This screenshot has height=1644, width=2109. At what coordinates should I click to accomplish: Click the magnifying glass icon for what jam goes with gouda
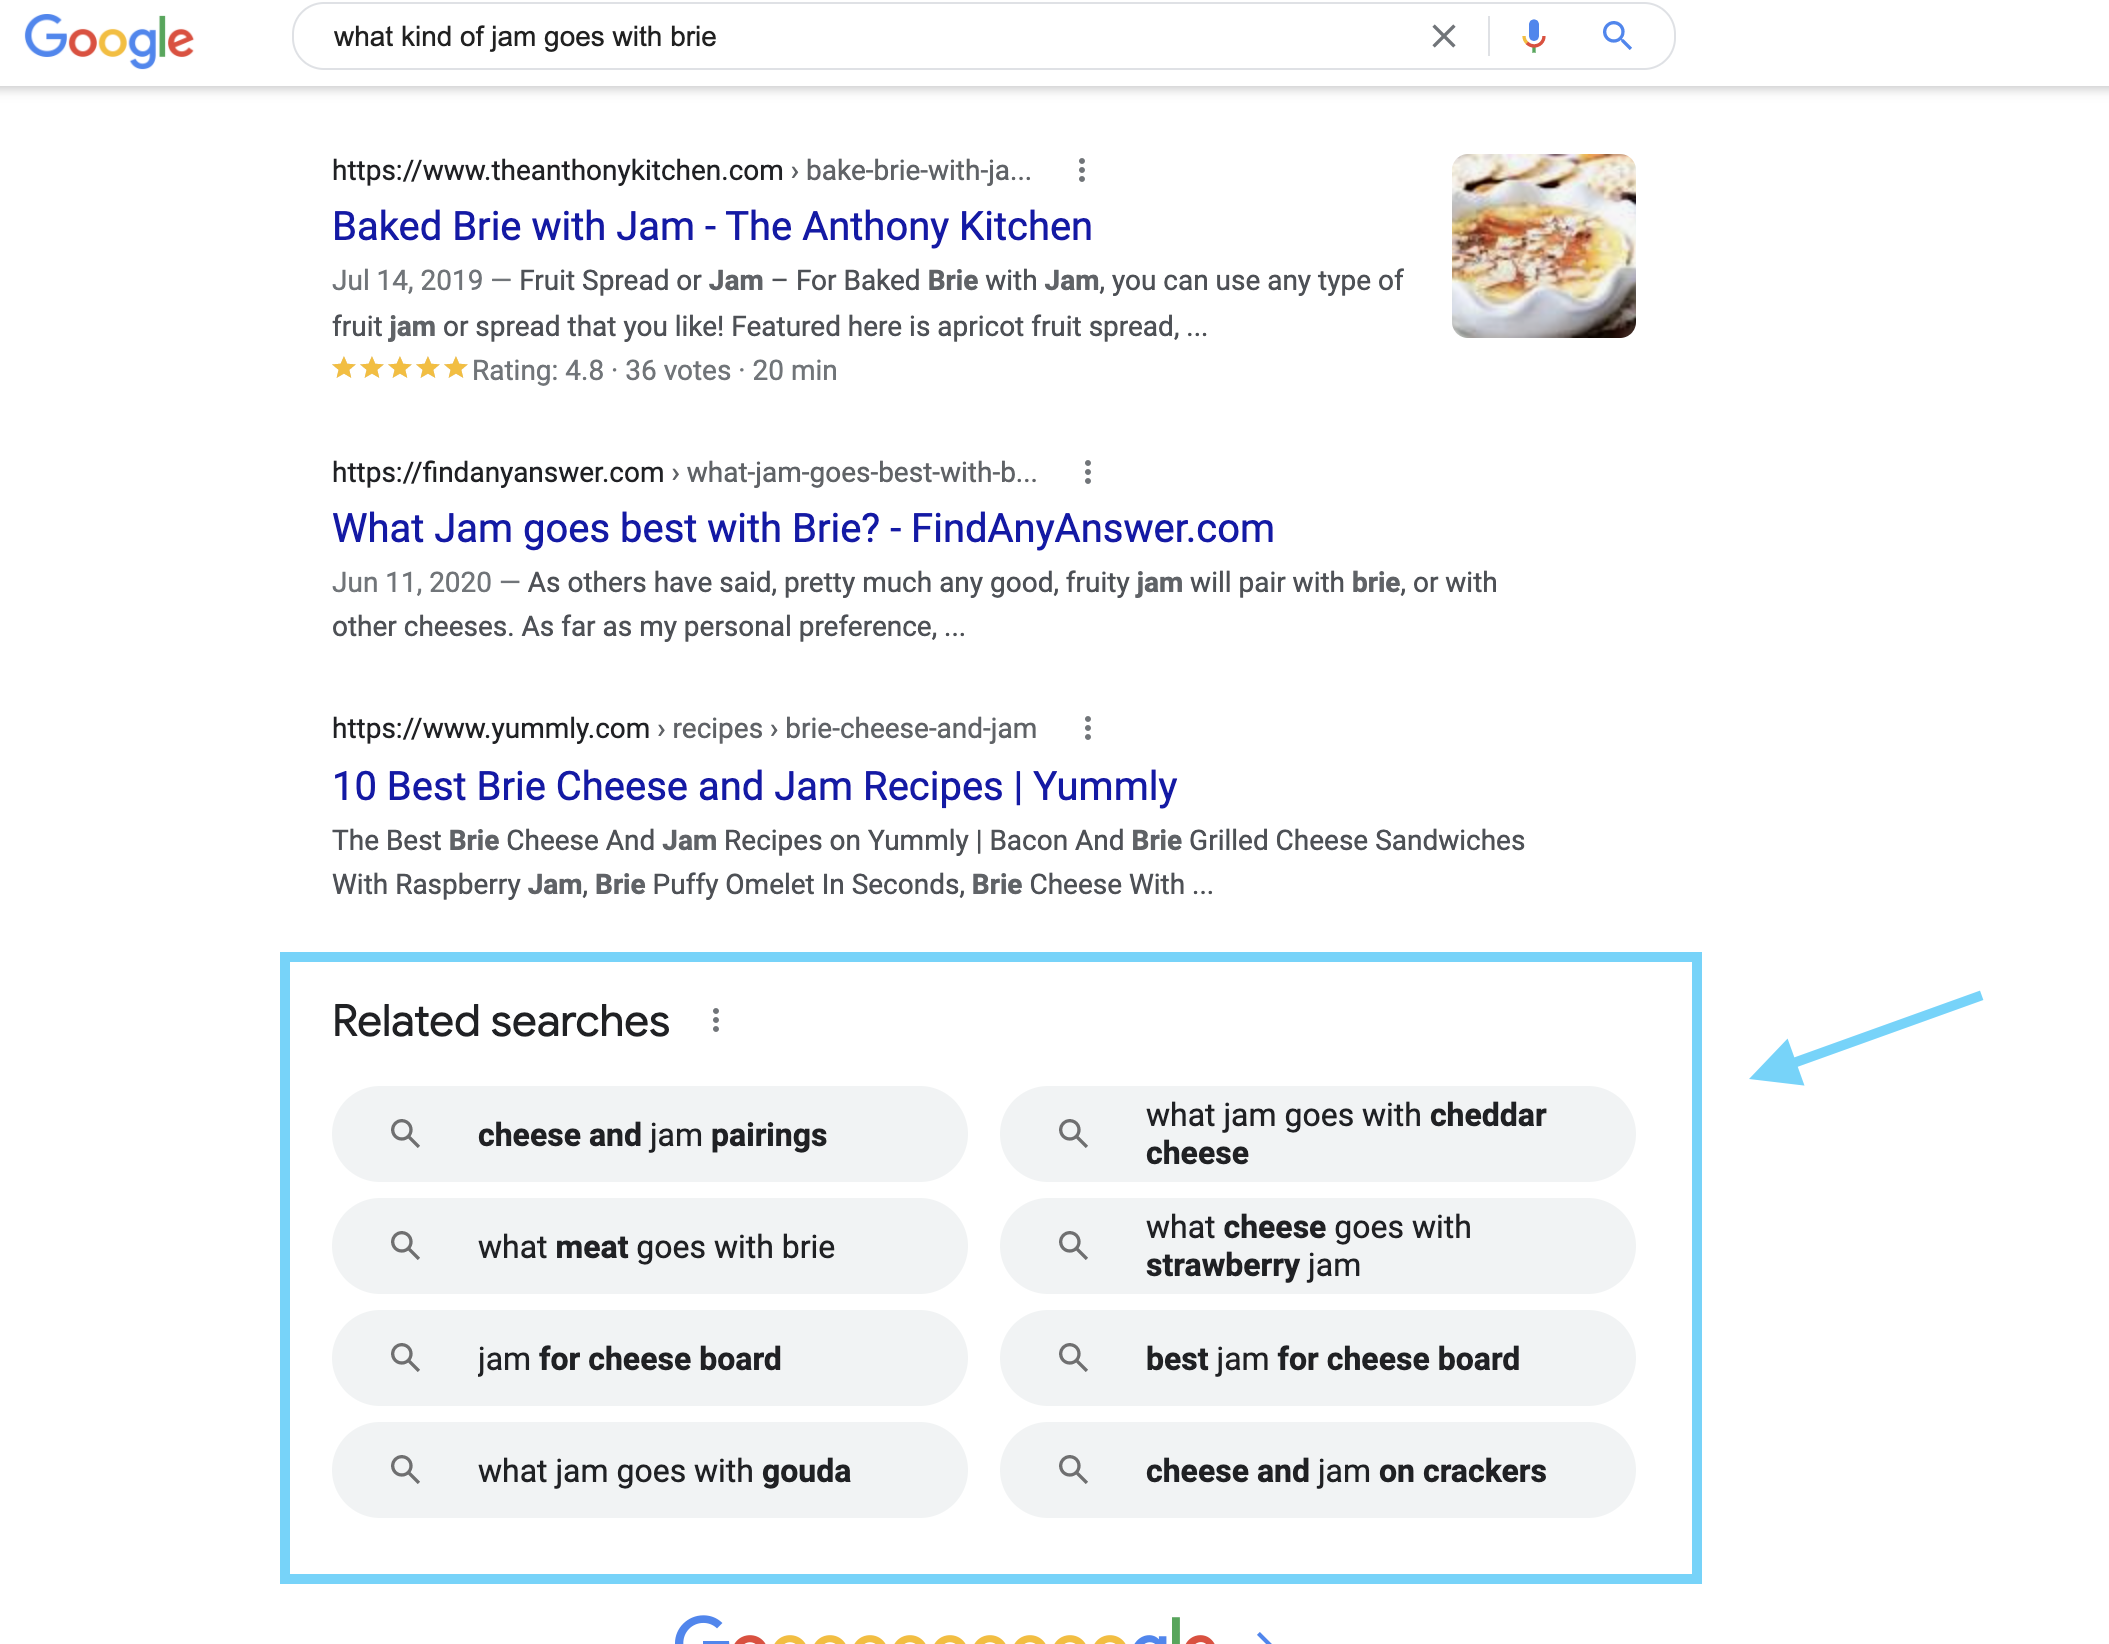406,1471
